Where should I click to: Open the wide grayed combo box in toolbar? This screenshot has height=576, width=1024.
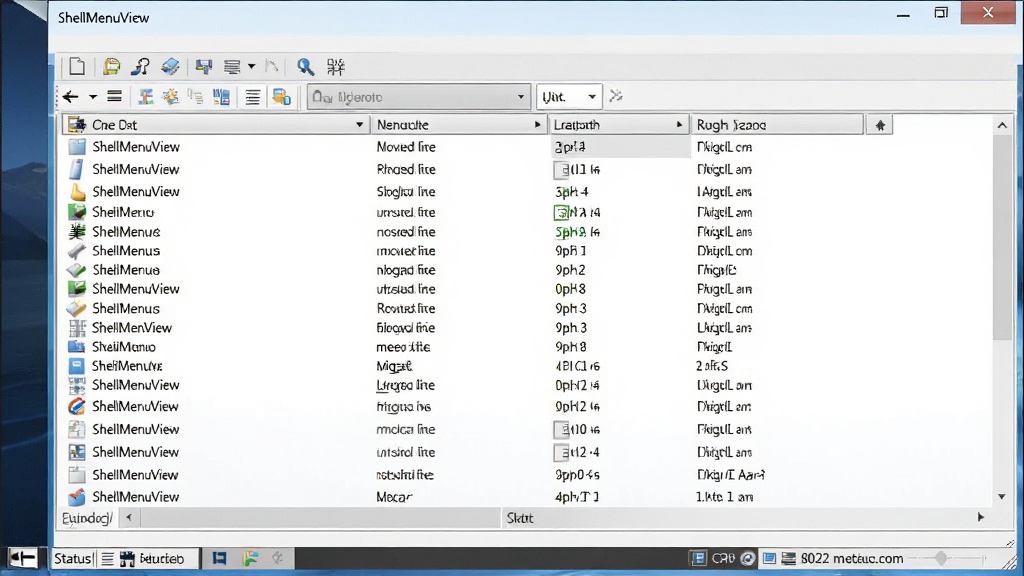(x=418, y=97)
